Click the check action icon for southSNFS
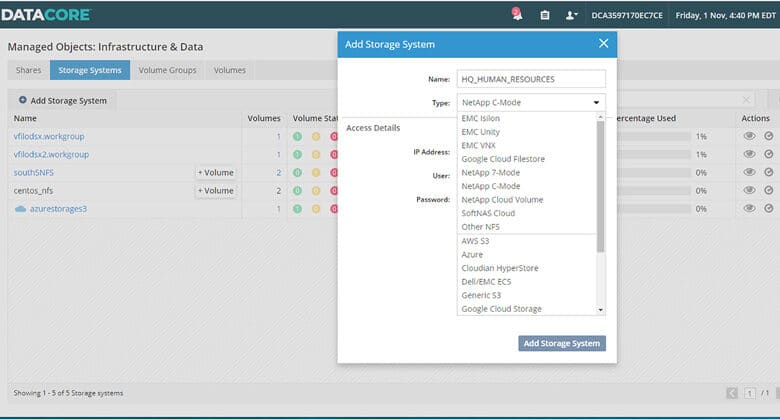The image size is (780, 419). (x=769, y=172)
